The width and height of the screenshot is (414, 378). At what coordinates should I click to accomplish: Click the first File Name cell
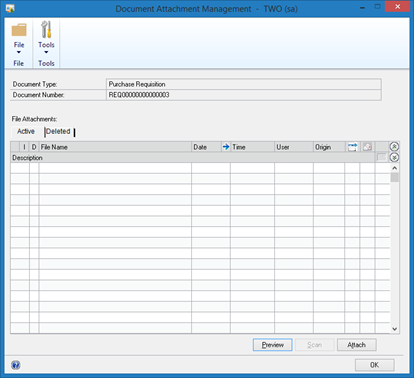(x=115, y=168)
